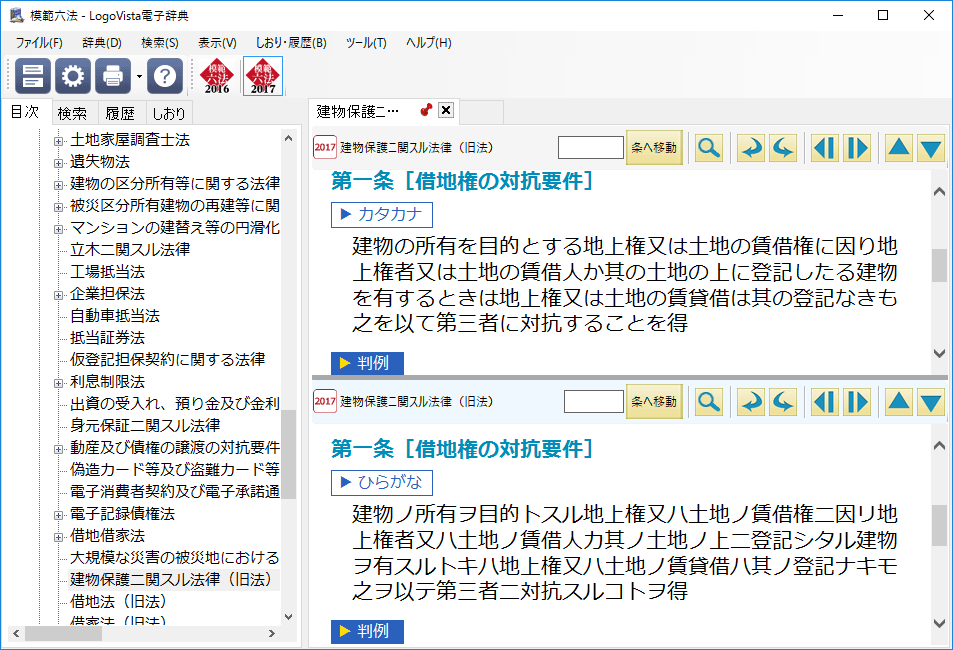Expand the 遺失物法 tree node
953x650 pixels.
pos(58,163)
